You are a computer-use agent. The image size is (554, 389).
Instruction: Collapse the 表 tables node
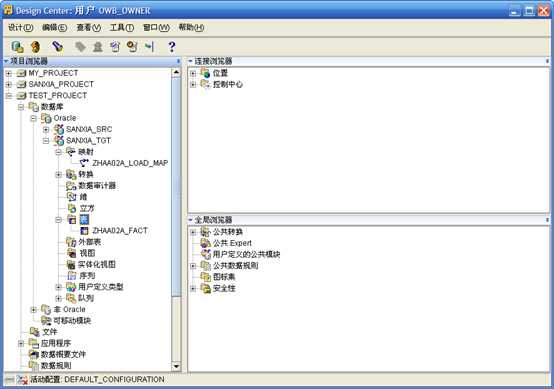58,219
